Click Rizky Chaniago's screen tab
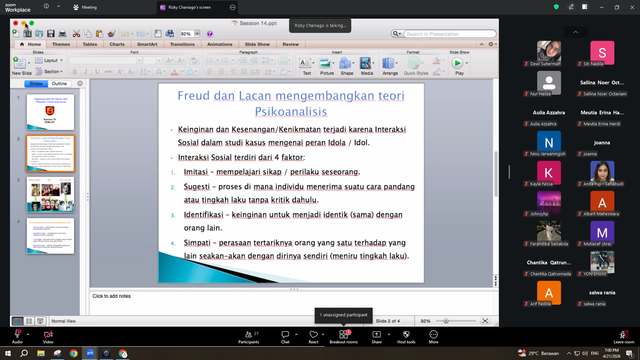The height and width of the screenshot is (360, 640). click(198, 7)
